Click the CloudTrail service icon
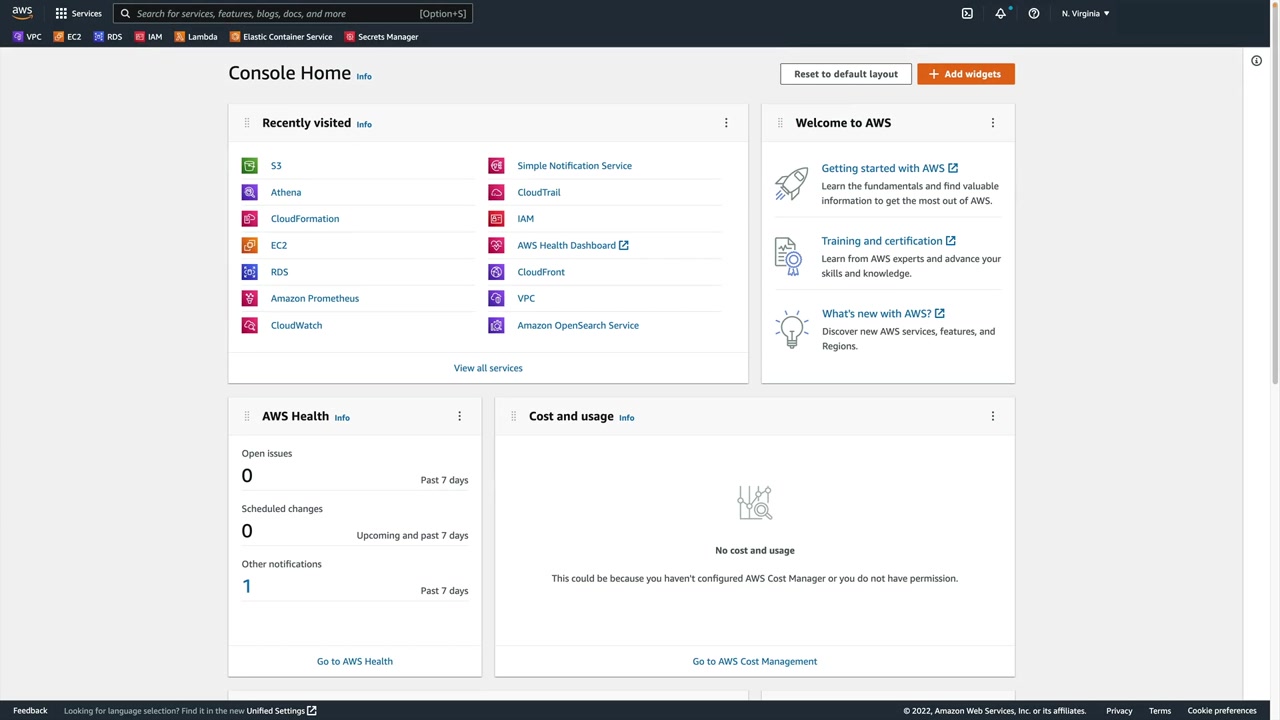 (496, 192)
